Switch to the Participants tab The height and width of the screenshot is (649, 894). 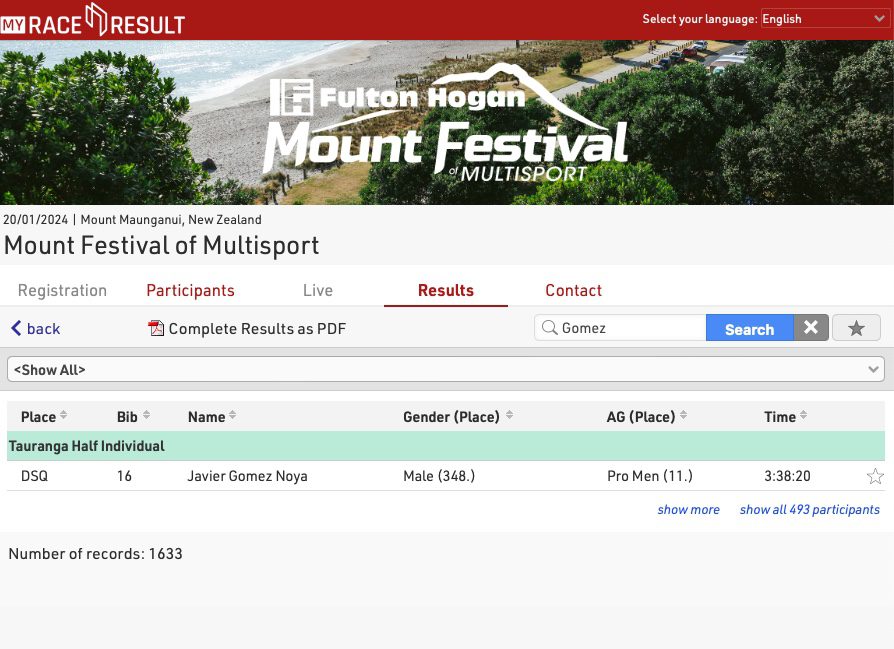tap(190, 290)
